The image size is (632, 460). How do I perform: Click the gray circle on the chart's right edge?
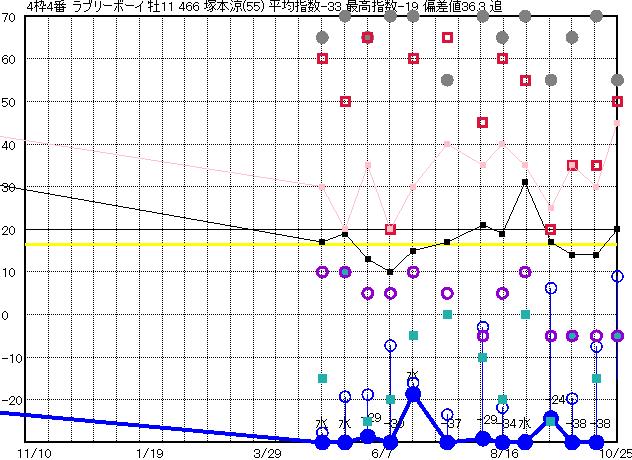click(618, 80)
